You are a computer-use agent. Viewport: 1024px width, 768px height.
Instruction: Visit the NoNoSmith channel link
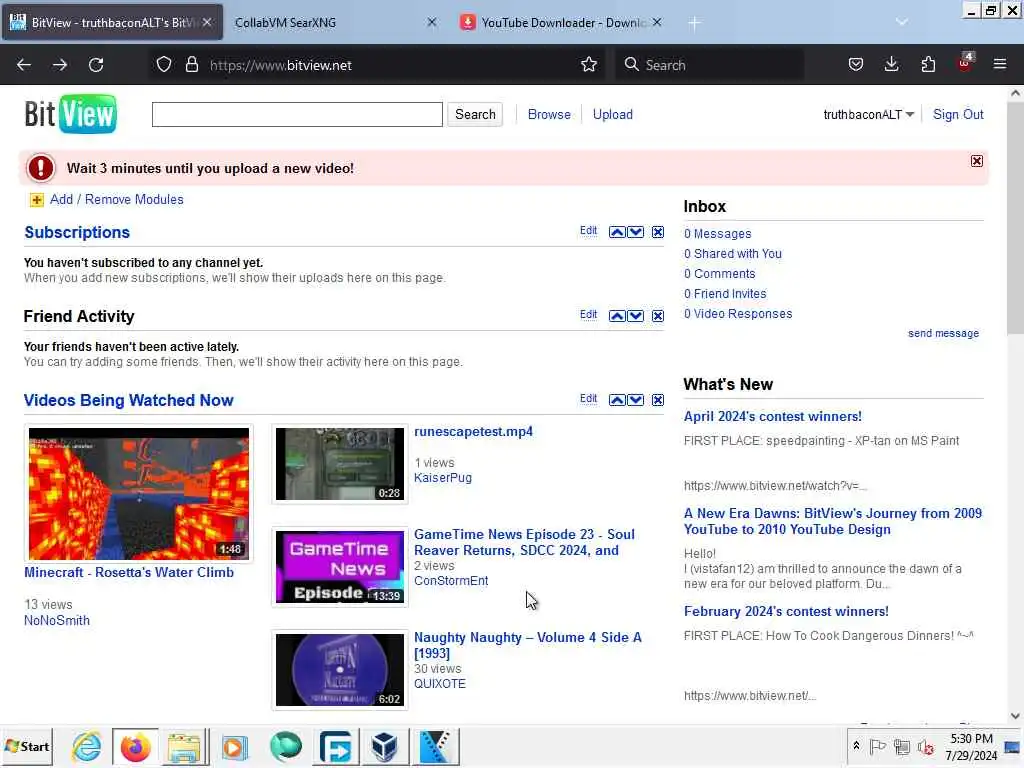coord(57,620)
